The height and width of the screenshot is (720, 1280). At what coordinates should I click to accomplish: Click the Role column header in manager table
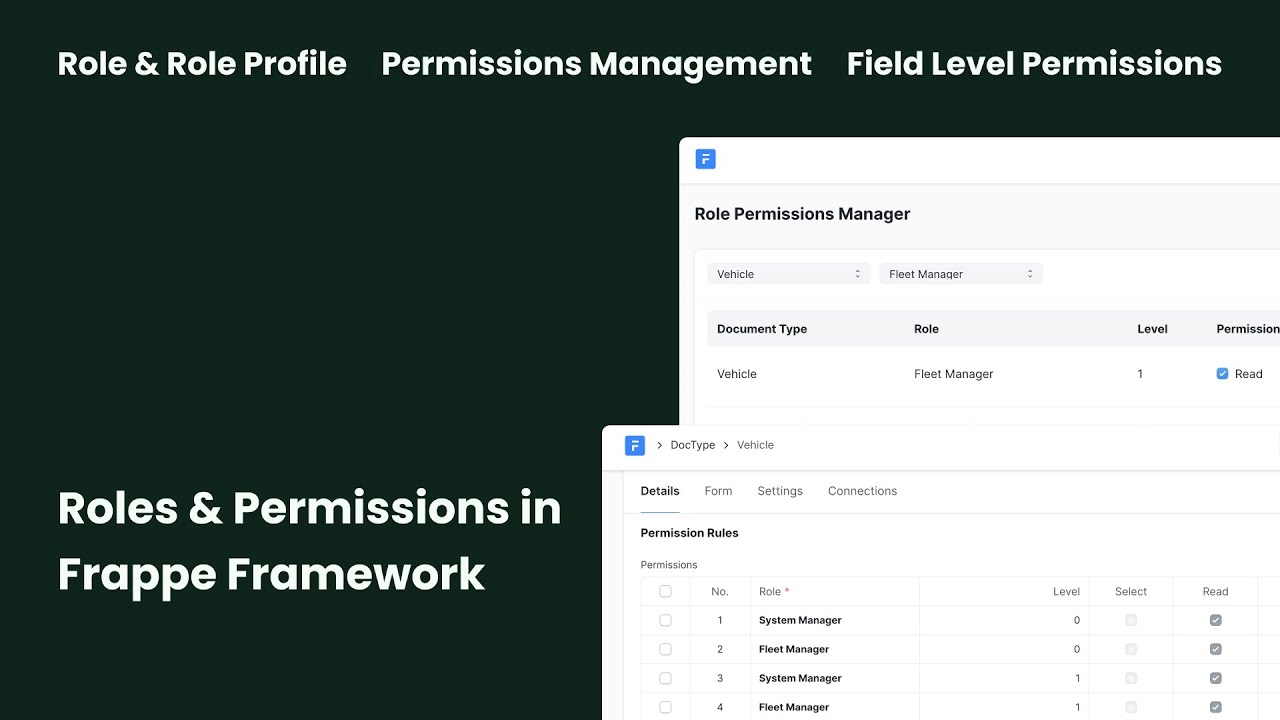point(926,329)
